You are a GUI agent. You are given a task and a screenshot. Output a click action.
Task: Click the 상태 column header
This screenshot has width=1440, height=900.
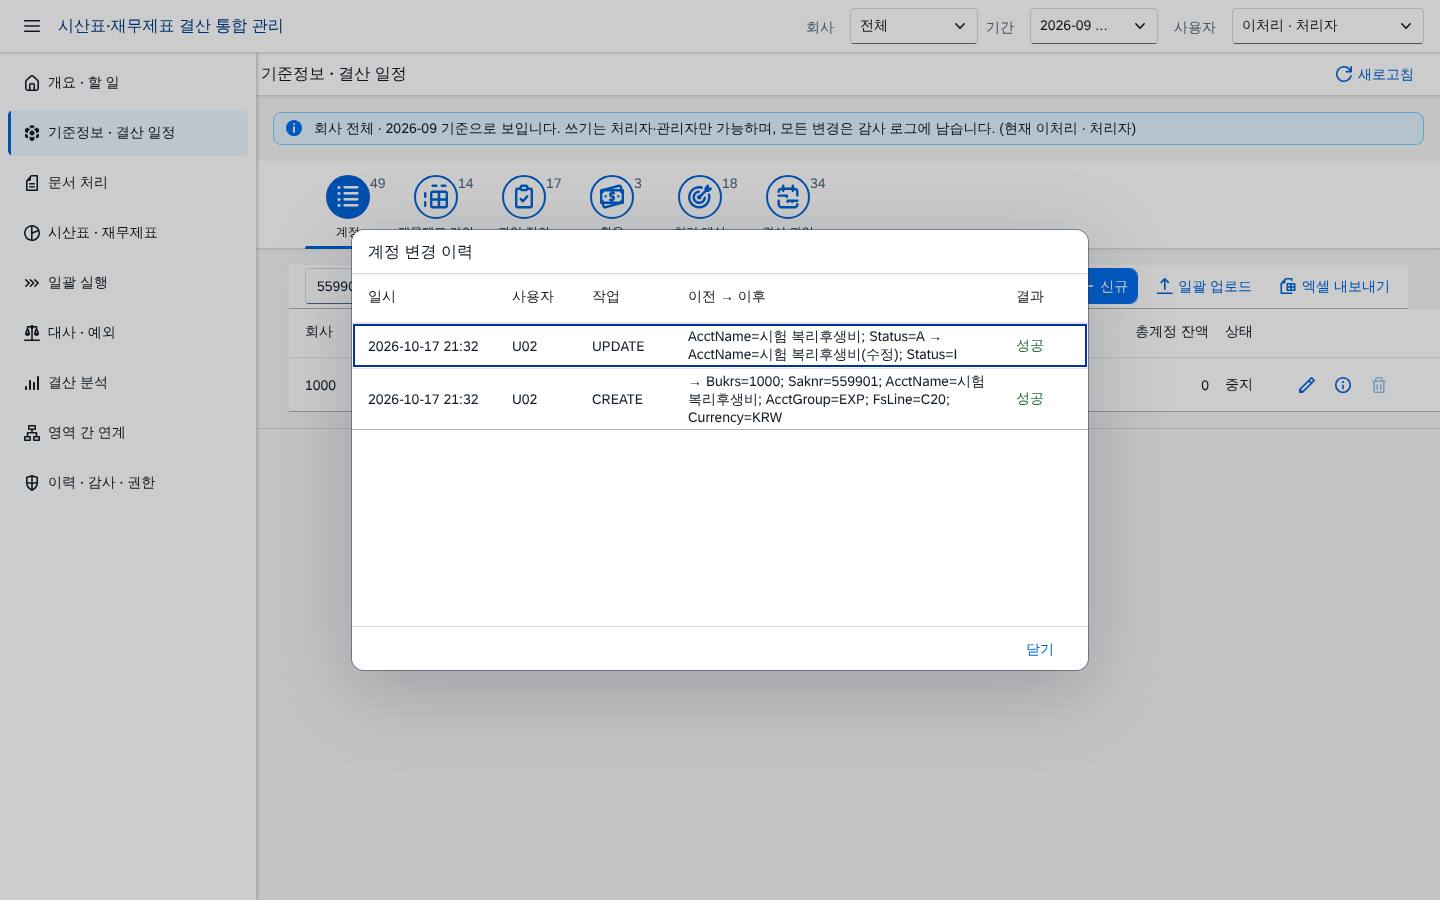(1239, 332)
